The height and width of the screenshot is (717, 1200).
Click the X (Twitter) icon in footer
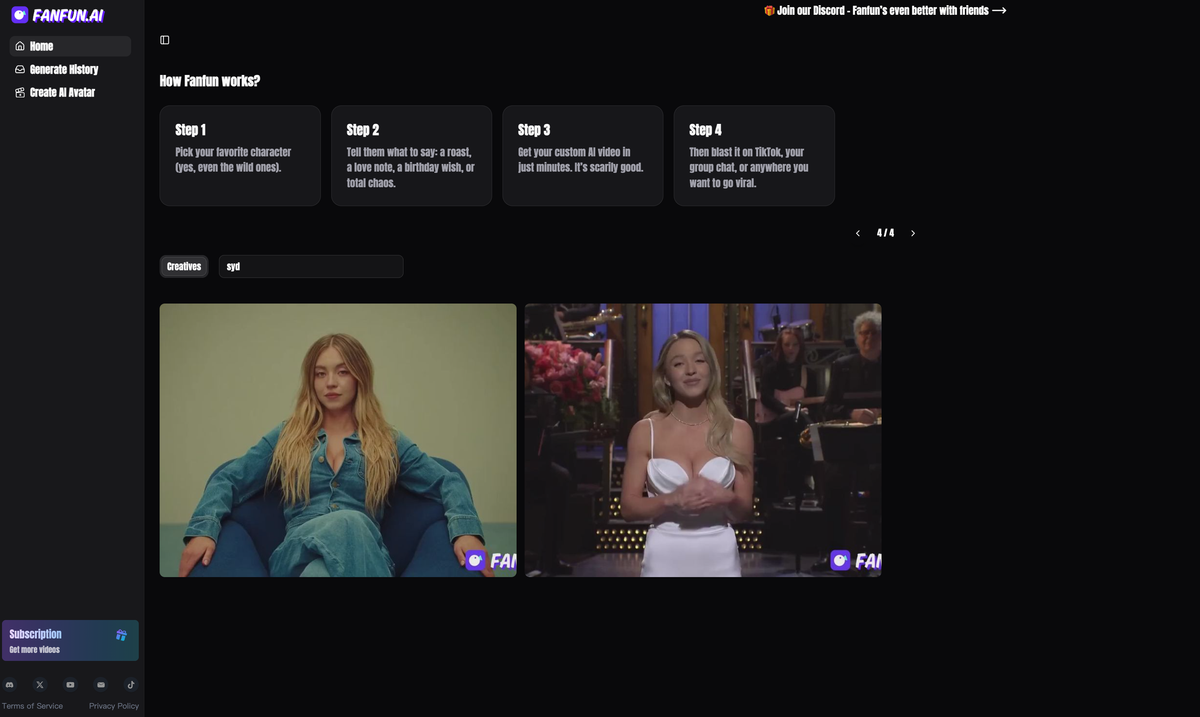point(40,684)
